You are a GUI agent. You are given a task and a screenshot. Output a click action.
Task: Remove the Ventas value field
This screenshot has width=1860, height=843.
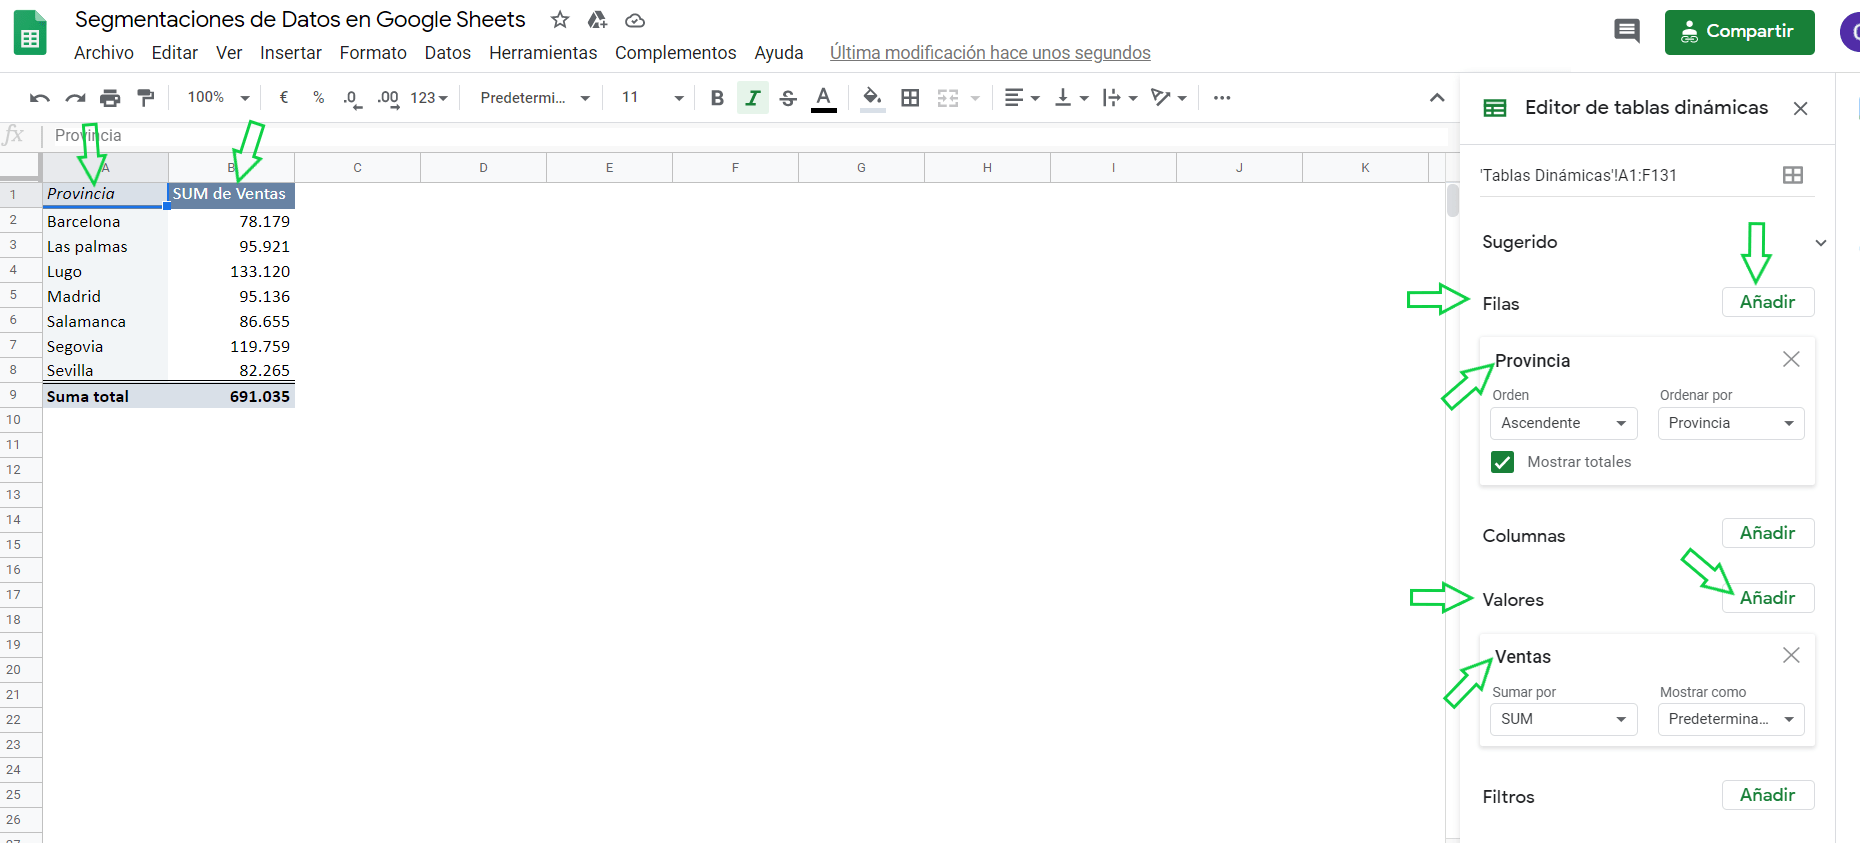tap(1791, 655)
